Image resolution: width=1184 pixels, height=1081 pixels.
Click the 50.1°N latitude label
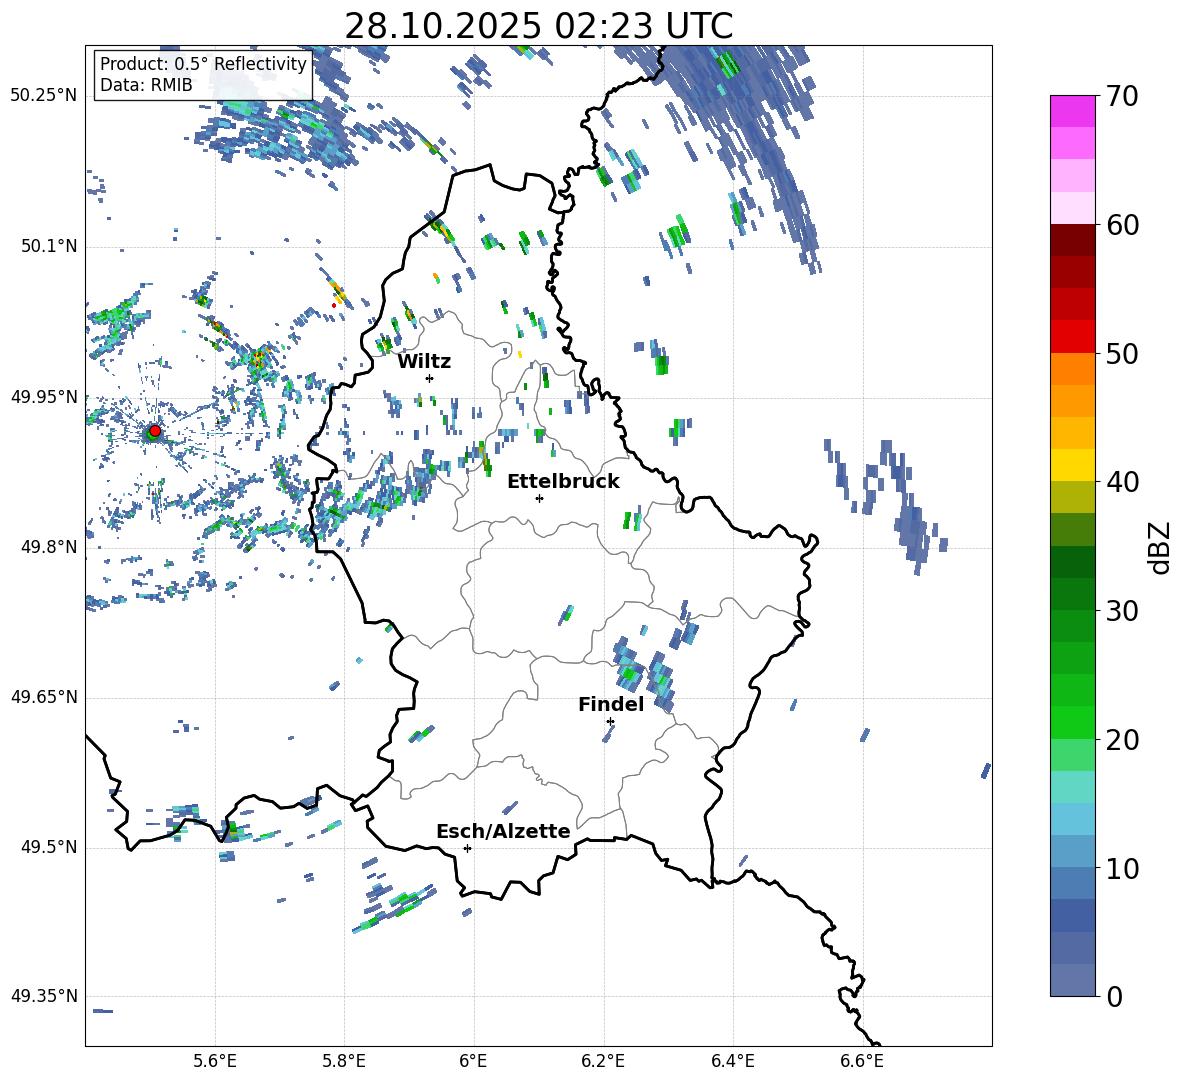click(x=49, y=247)
